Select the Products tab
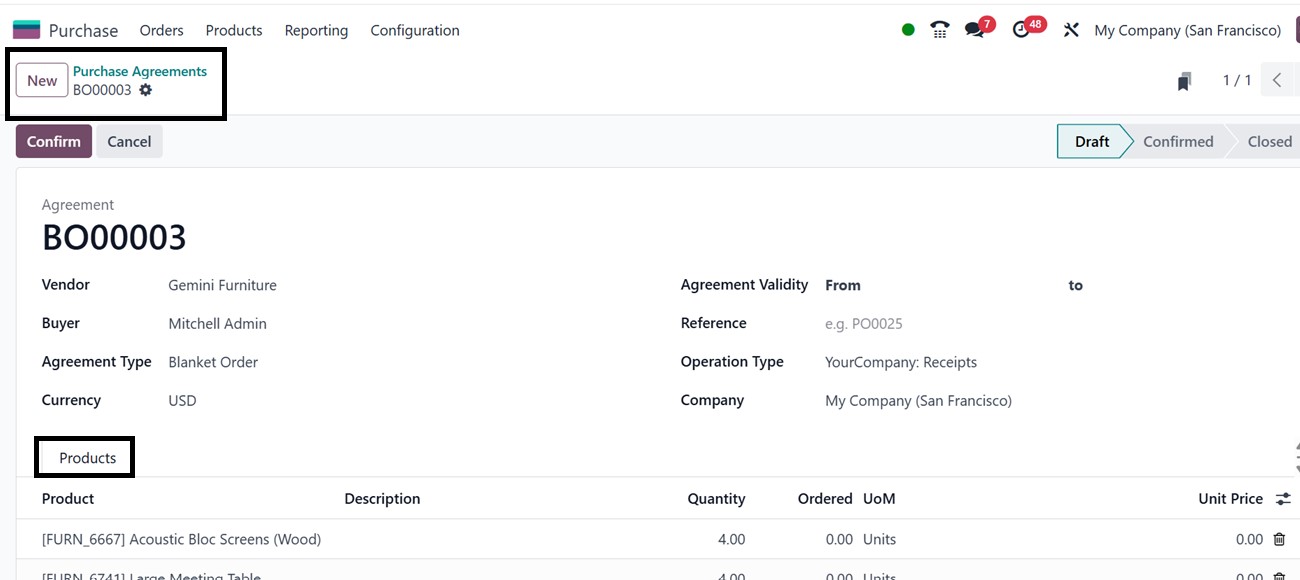 coord(87,458)
